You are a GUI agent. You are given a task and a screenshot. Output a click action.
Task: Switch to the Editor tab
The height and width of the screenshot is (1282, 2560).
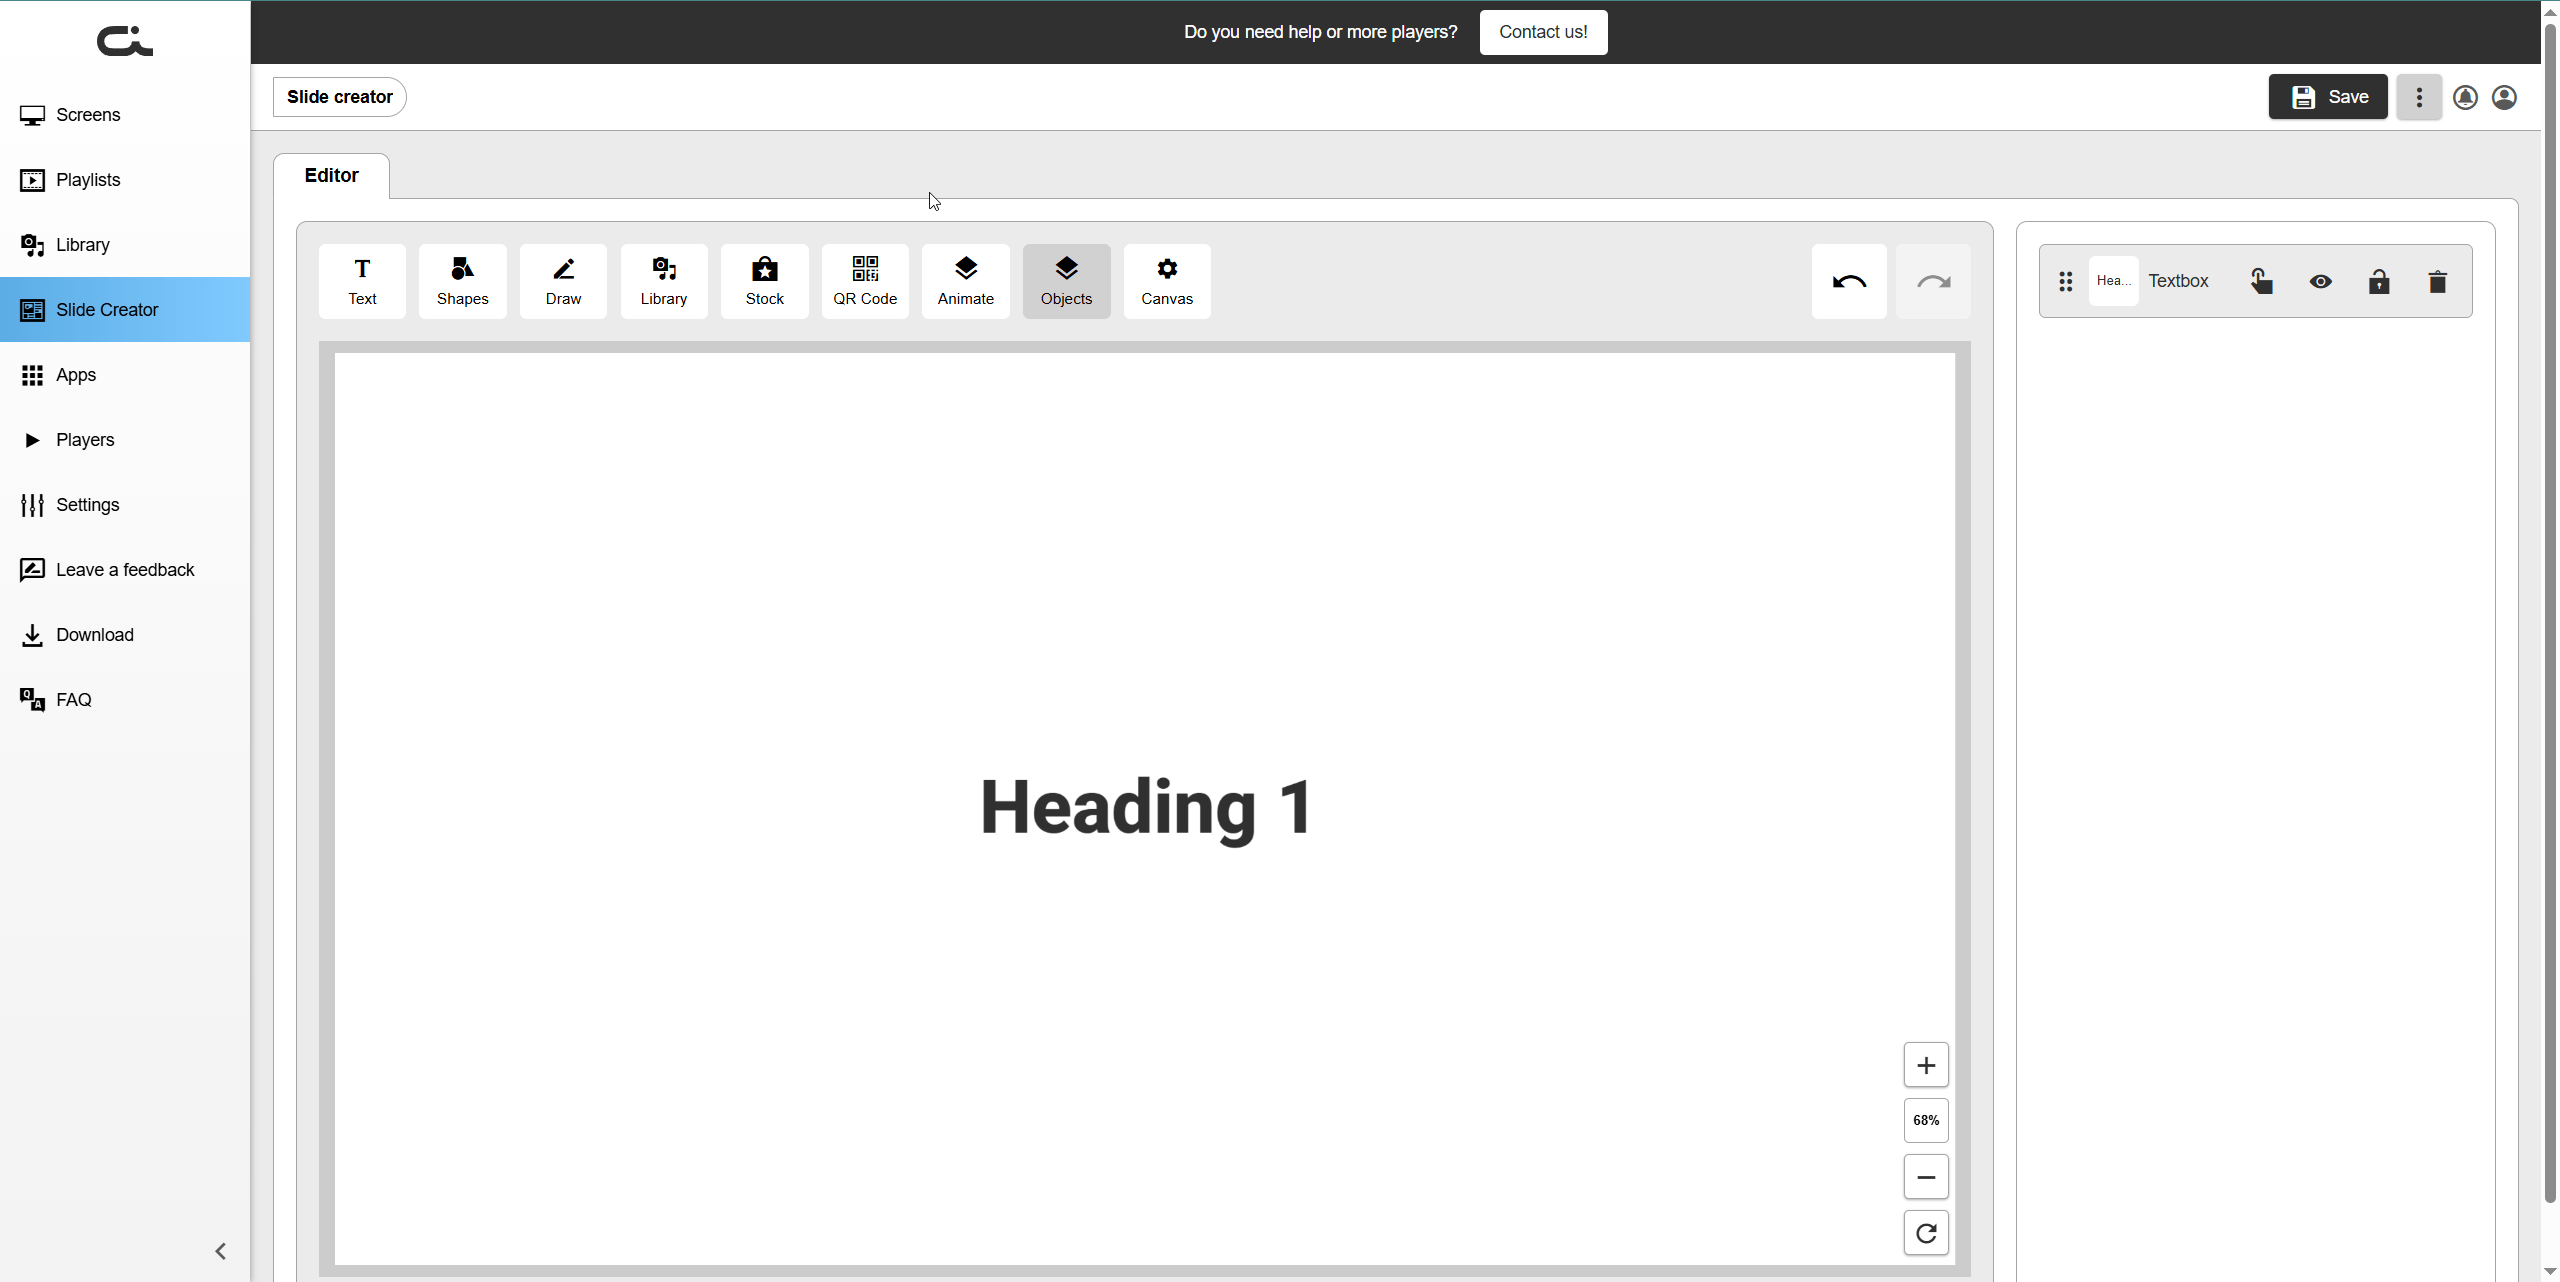pyautogui.click(x=331, y=176)
